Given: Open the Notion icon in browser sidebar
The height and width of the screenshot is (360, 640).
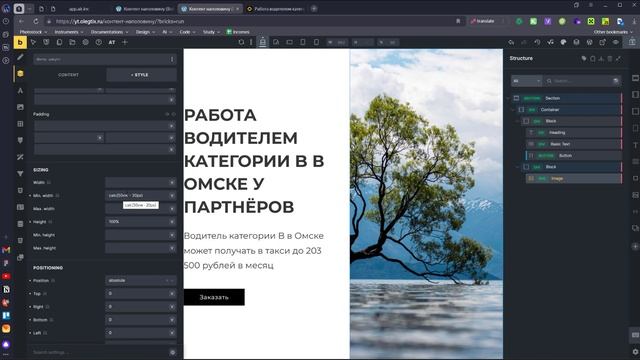Looking at the screenshot, I should [6, 289].
